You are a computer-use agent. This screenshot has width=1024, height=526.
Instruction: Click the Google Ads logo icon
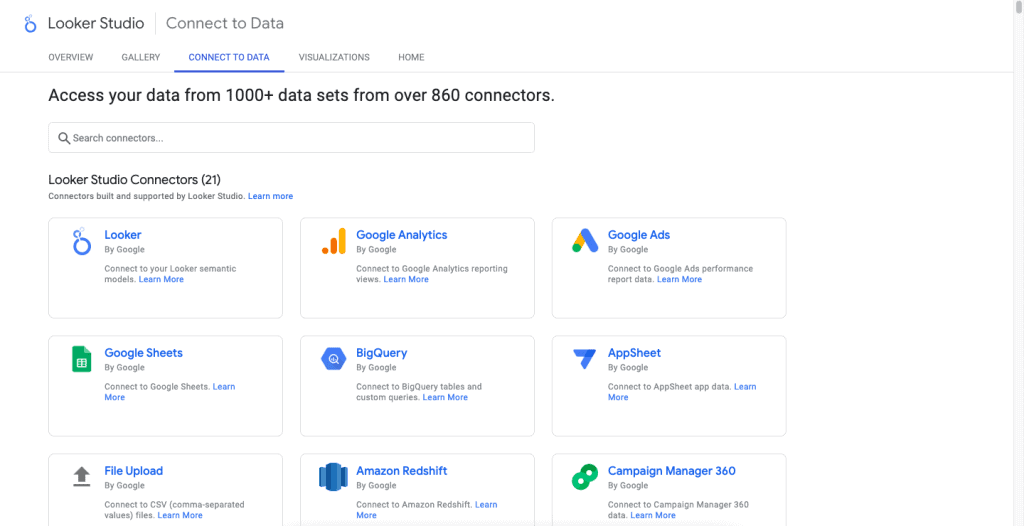click(x=584, y=242)
